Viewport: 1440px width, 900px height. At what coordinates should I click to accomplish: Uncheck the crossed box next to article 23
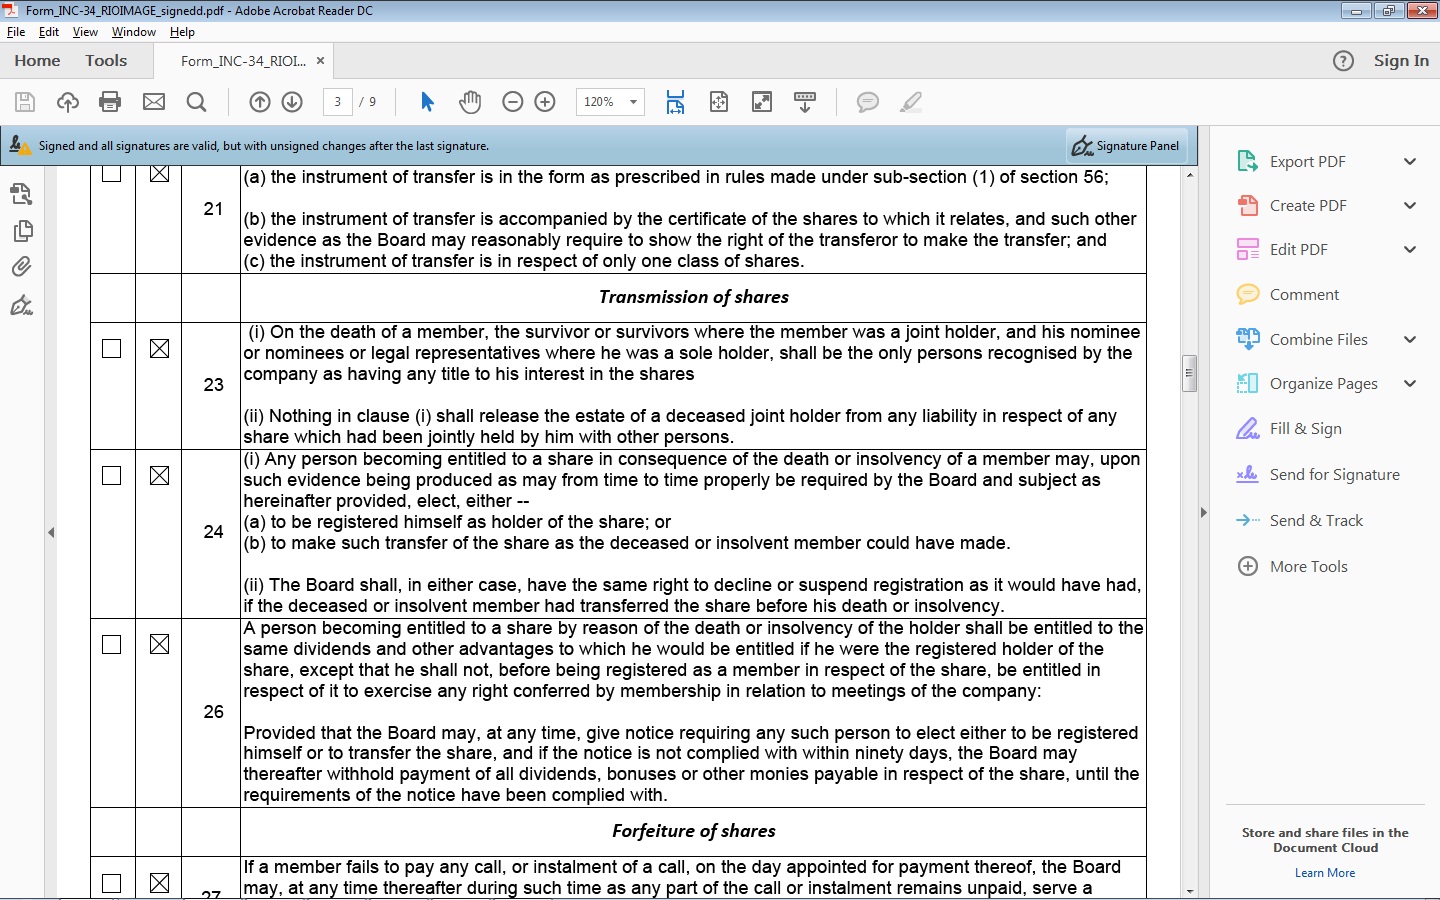point(158,349)
